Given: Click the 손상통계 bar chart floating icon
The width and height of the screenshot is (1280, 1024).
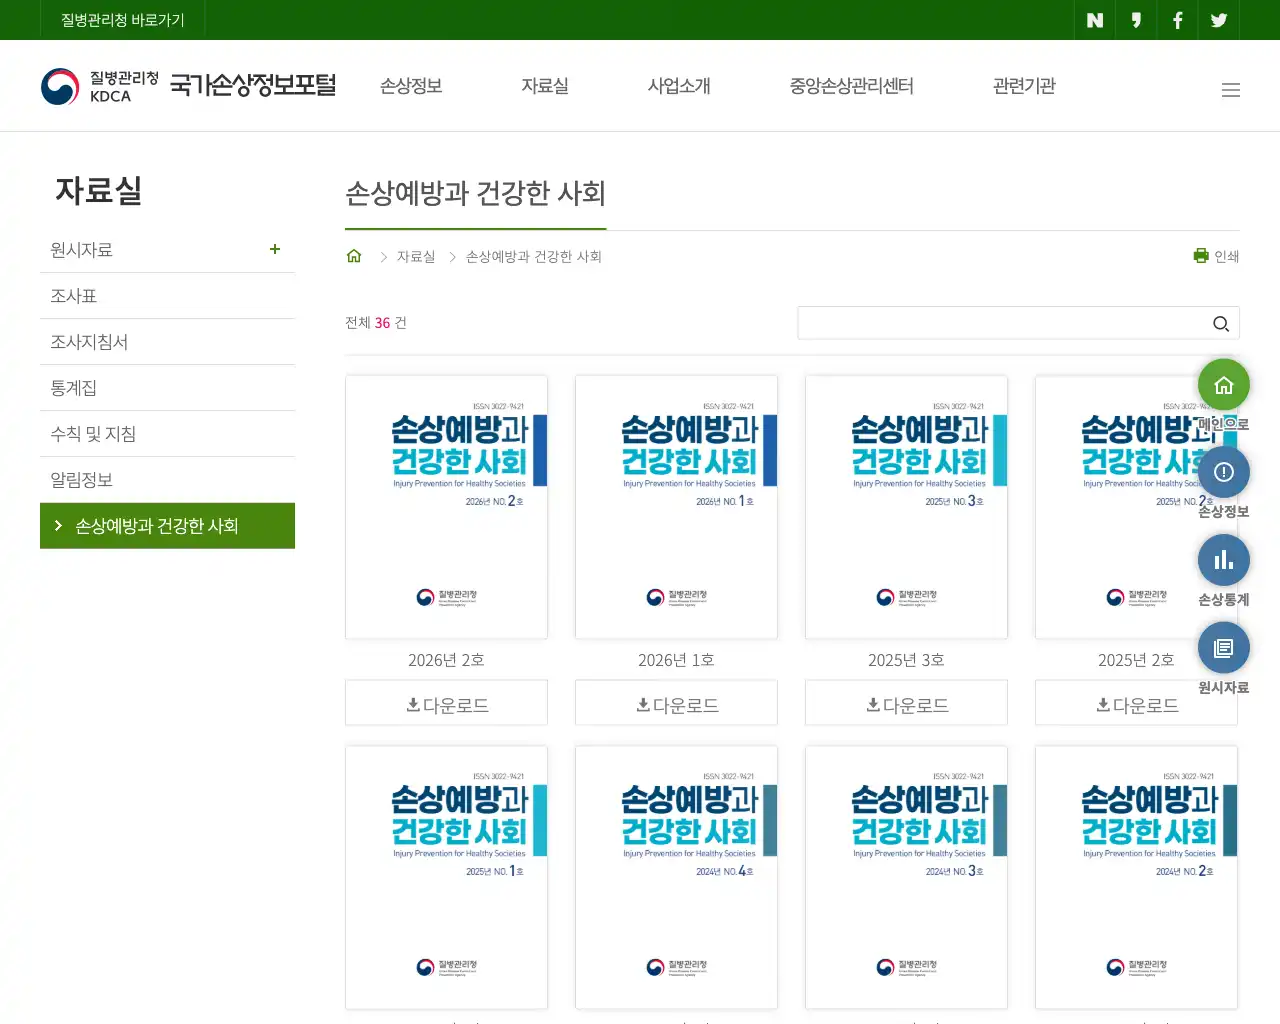Looking at the screenshot, I should tap(1224, 560).
